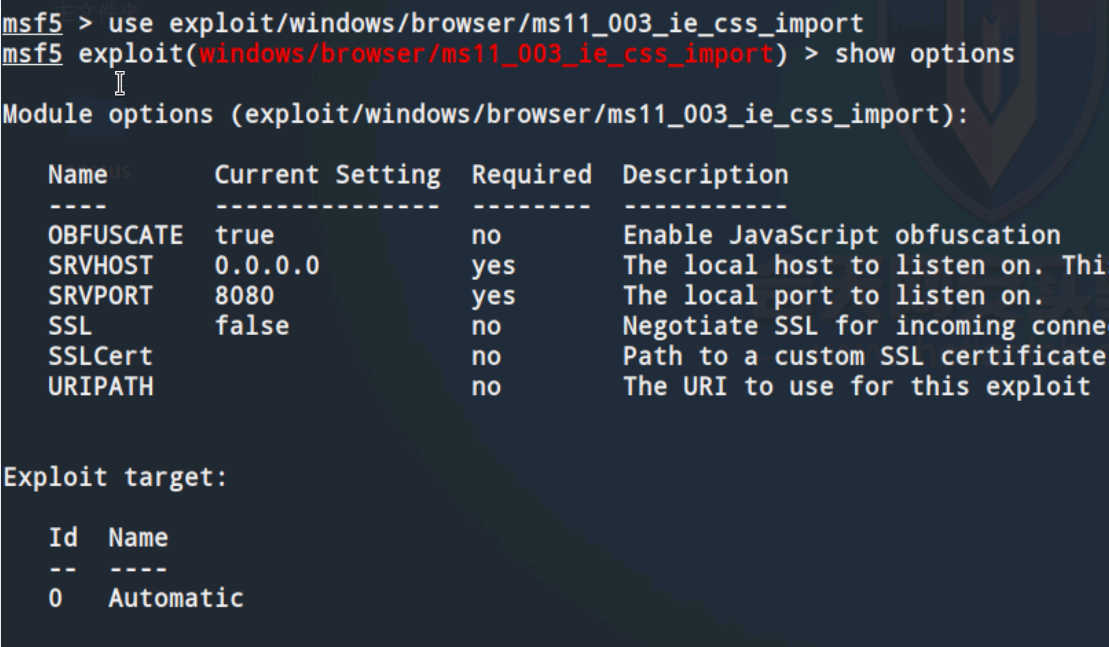
Task: Click the 8080 port value
Action: 244,296
